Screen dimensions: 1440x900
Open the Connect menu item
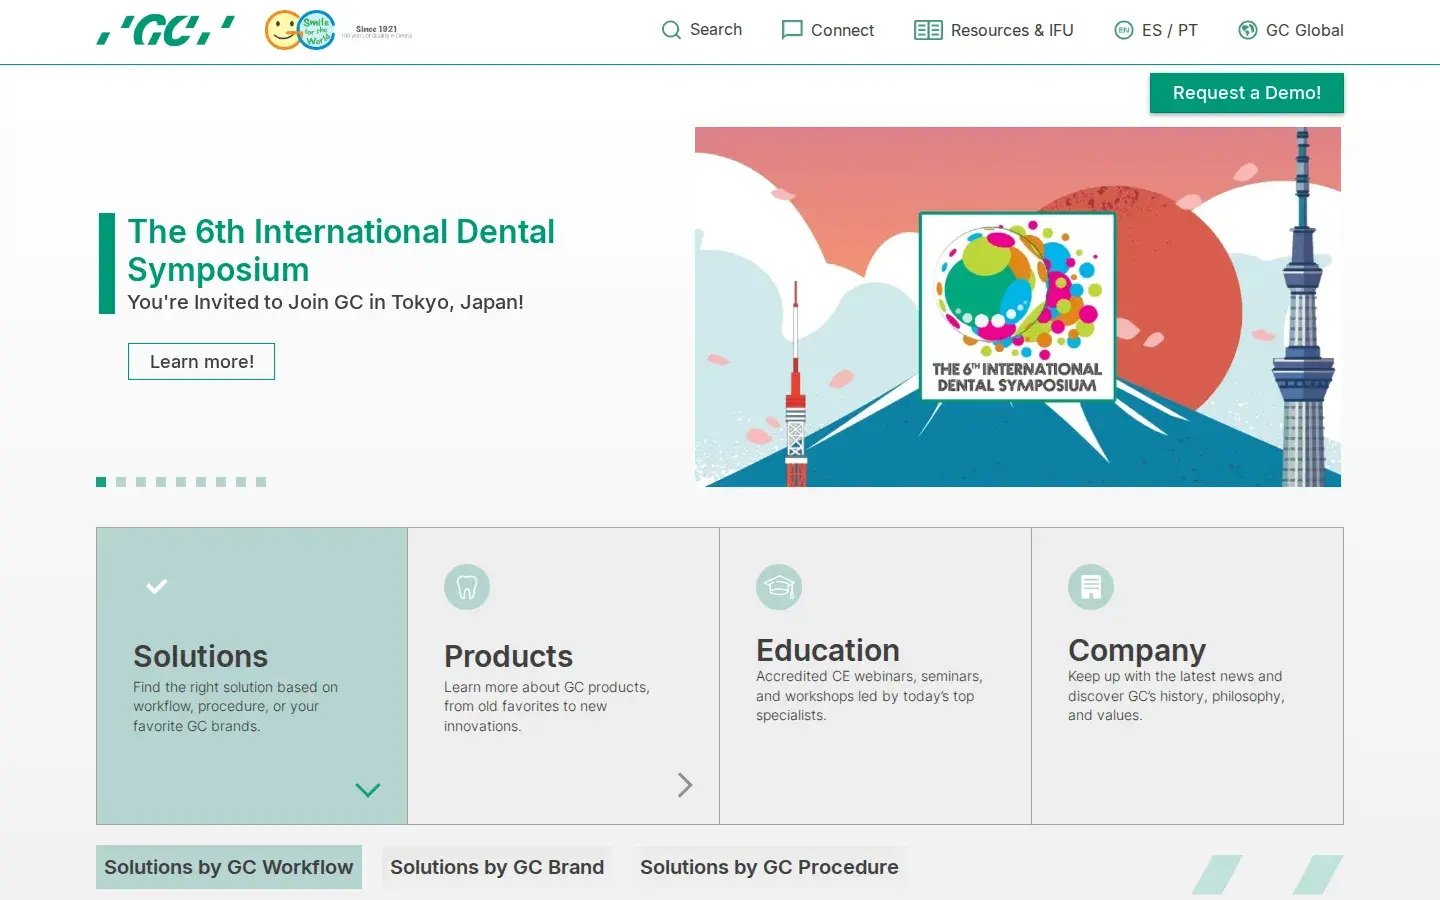click(828, 30)
